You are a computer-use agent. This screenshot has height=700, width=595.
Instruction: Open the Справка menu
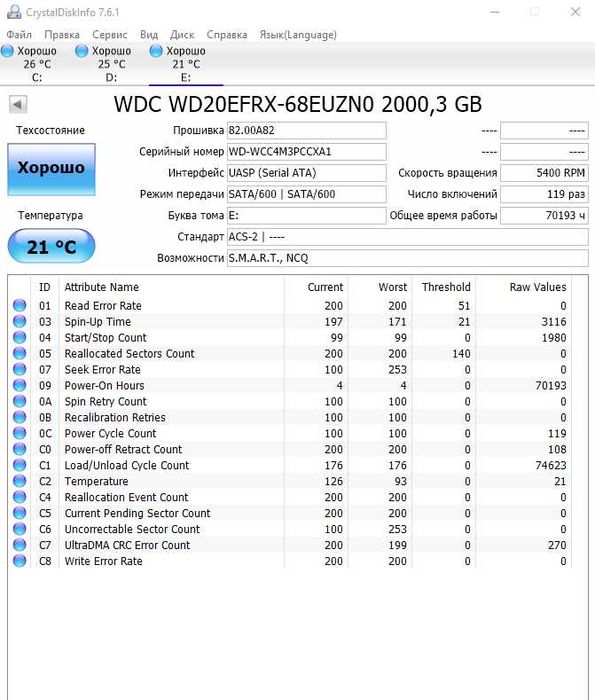tap(227, 35)
